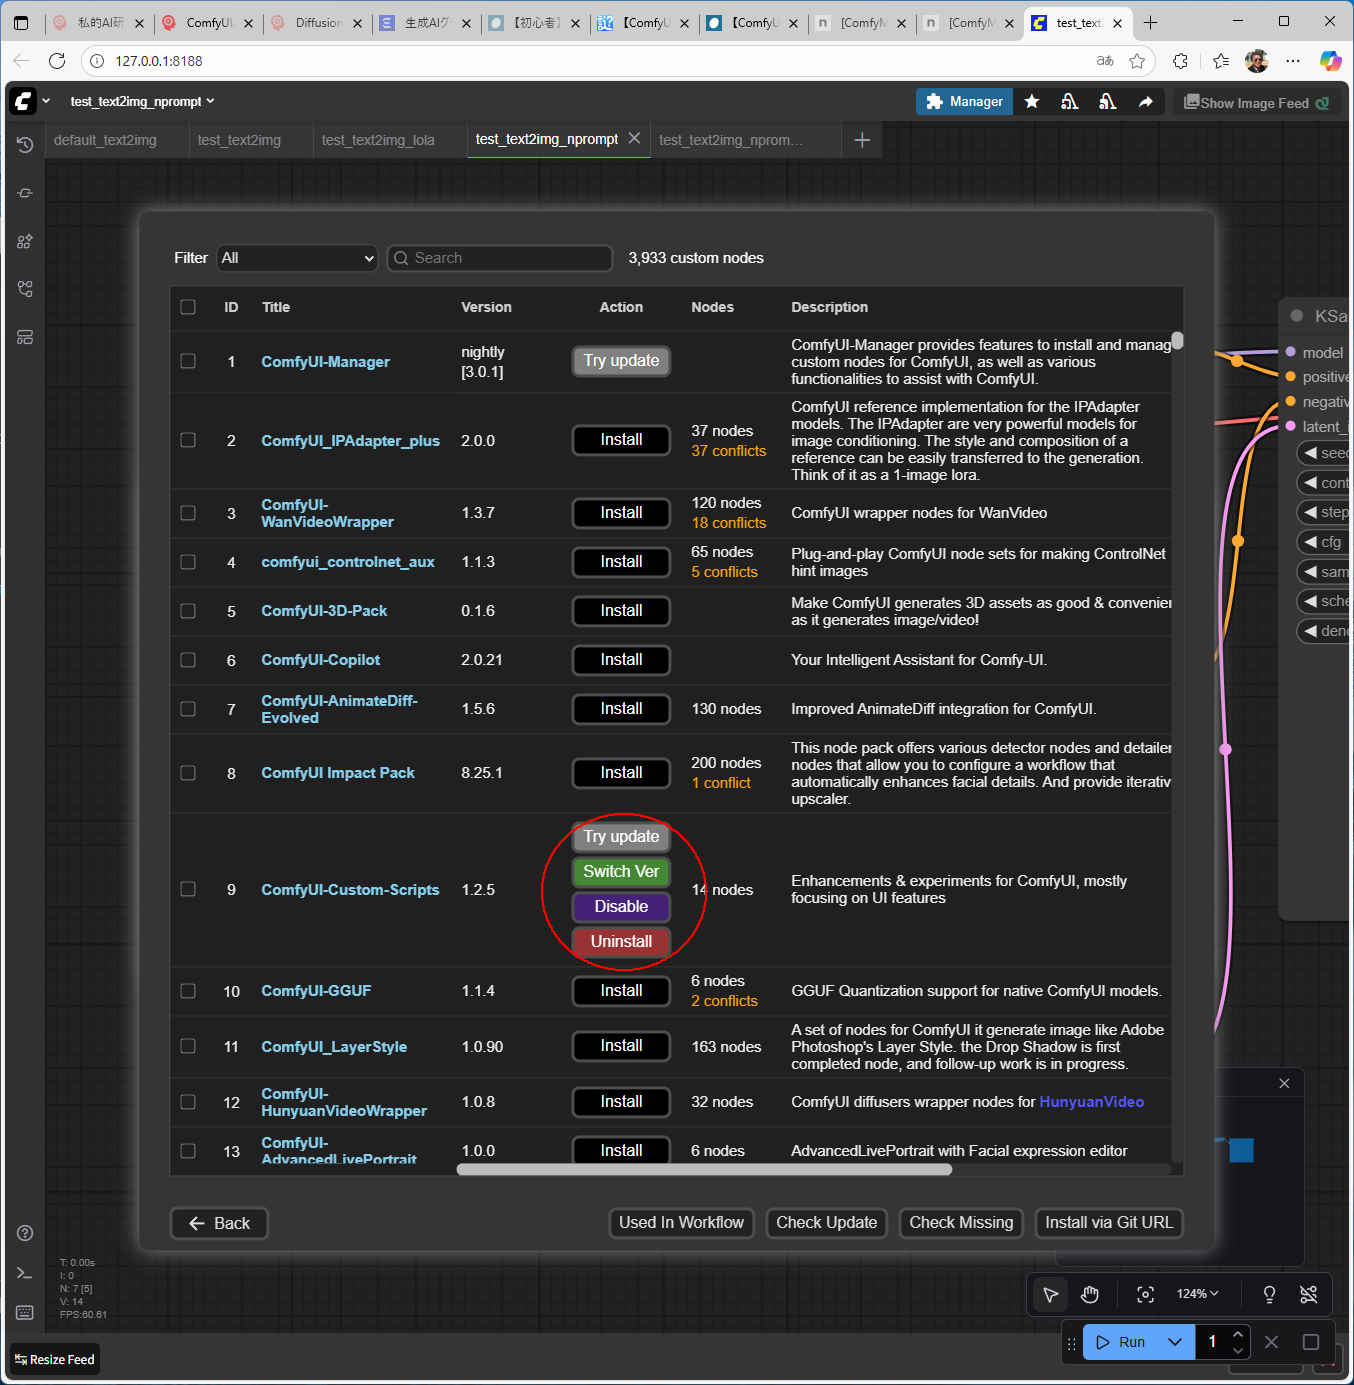
Task: Switch to the default_text2img tab
Action: 105,140
